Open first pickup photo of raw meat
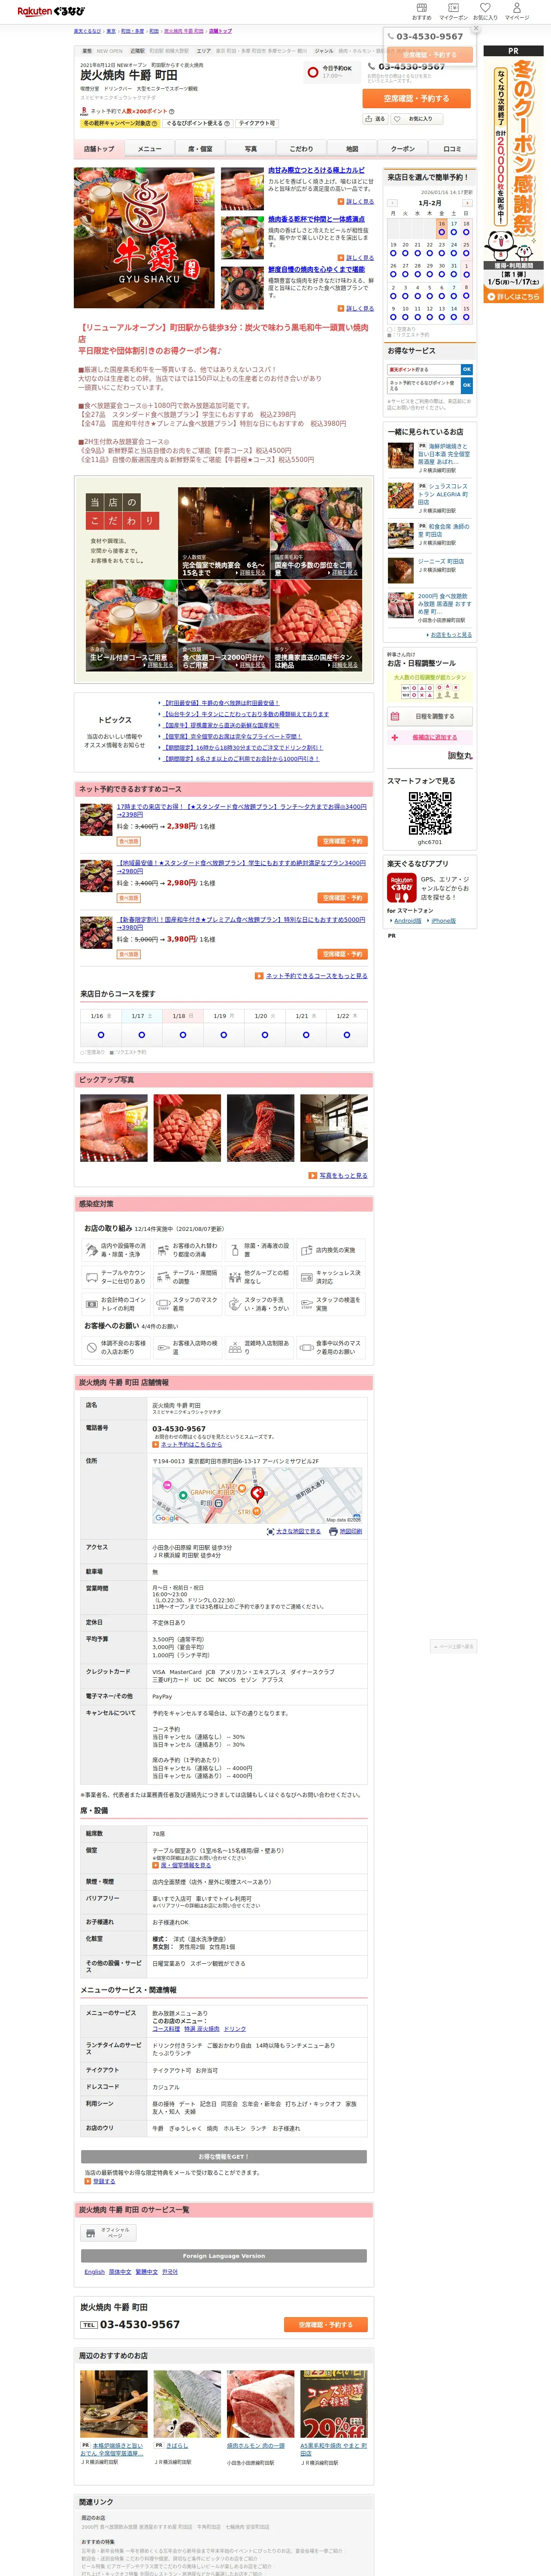Image resolution: width=551 pixels, height=2576 pixels. click(114, 1127)
